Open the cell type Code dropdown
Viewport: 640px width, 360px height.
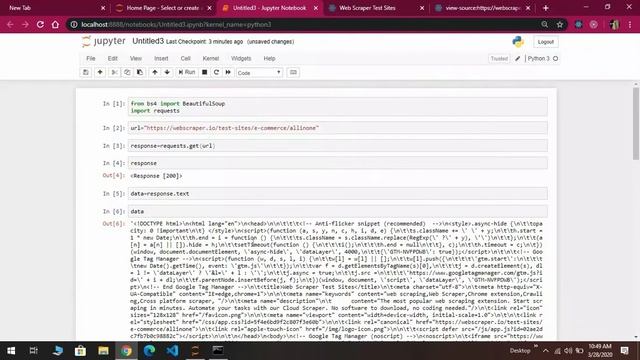tap(259, 73)
